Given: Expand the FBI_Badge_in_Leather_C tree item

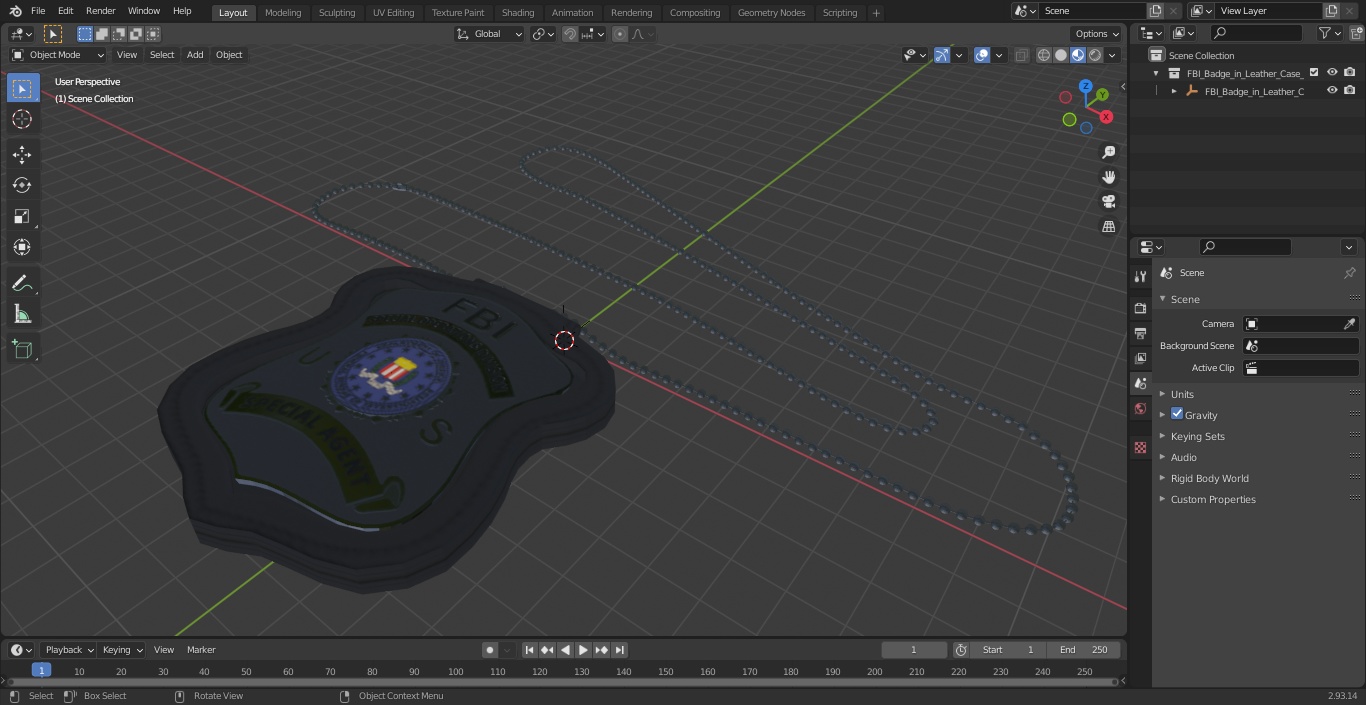Looking at the screenshot, I should tap(1174, 91).
